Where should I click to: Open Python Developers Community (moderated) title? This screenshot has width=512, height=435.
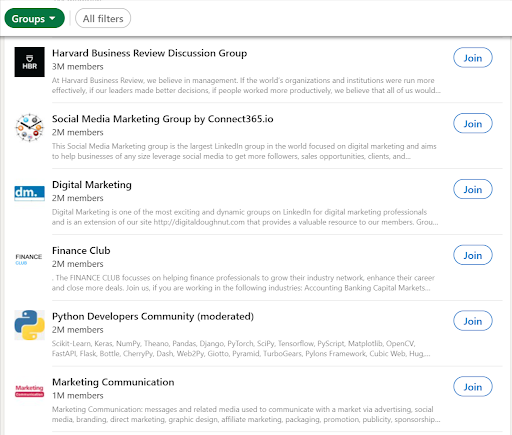(153, 316)
